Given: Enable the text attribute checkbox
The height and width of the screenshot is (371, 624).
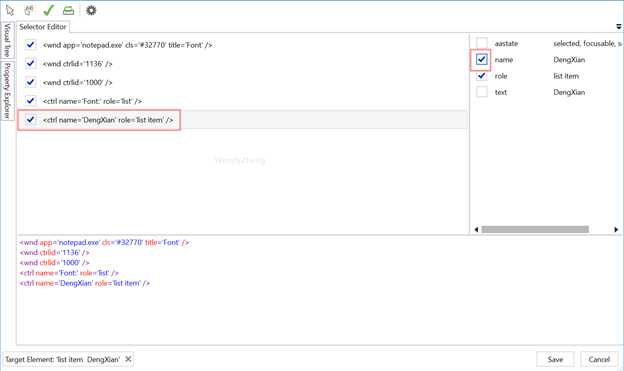Looking at the screenshot, I should point(482,92).
